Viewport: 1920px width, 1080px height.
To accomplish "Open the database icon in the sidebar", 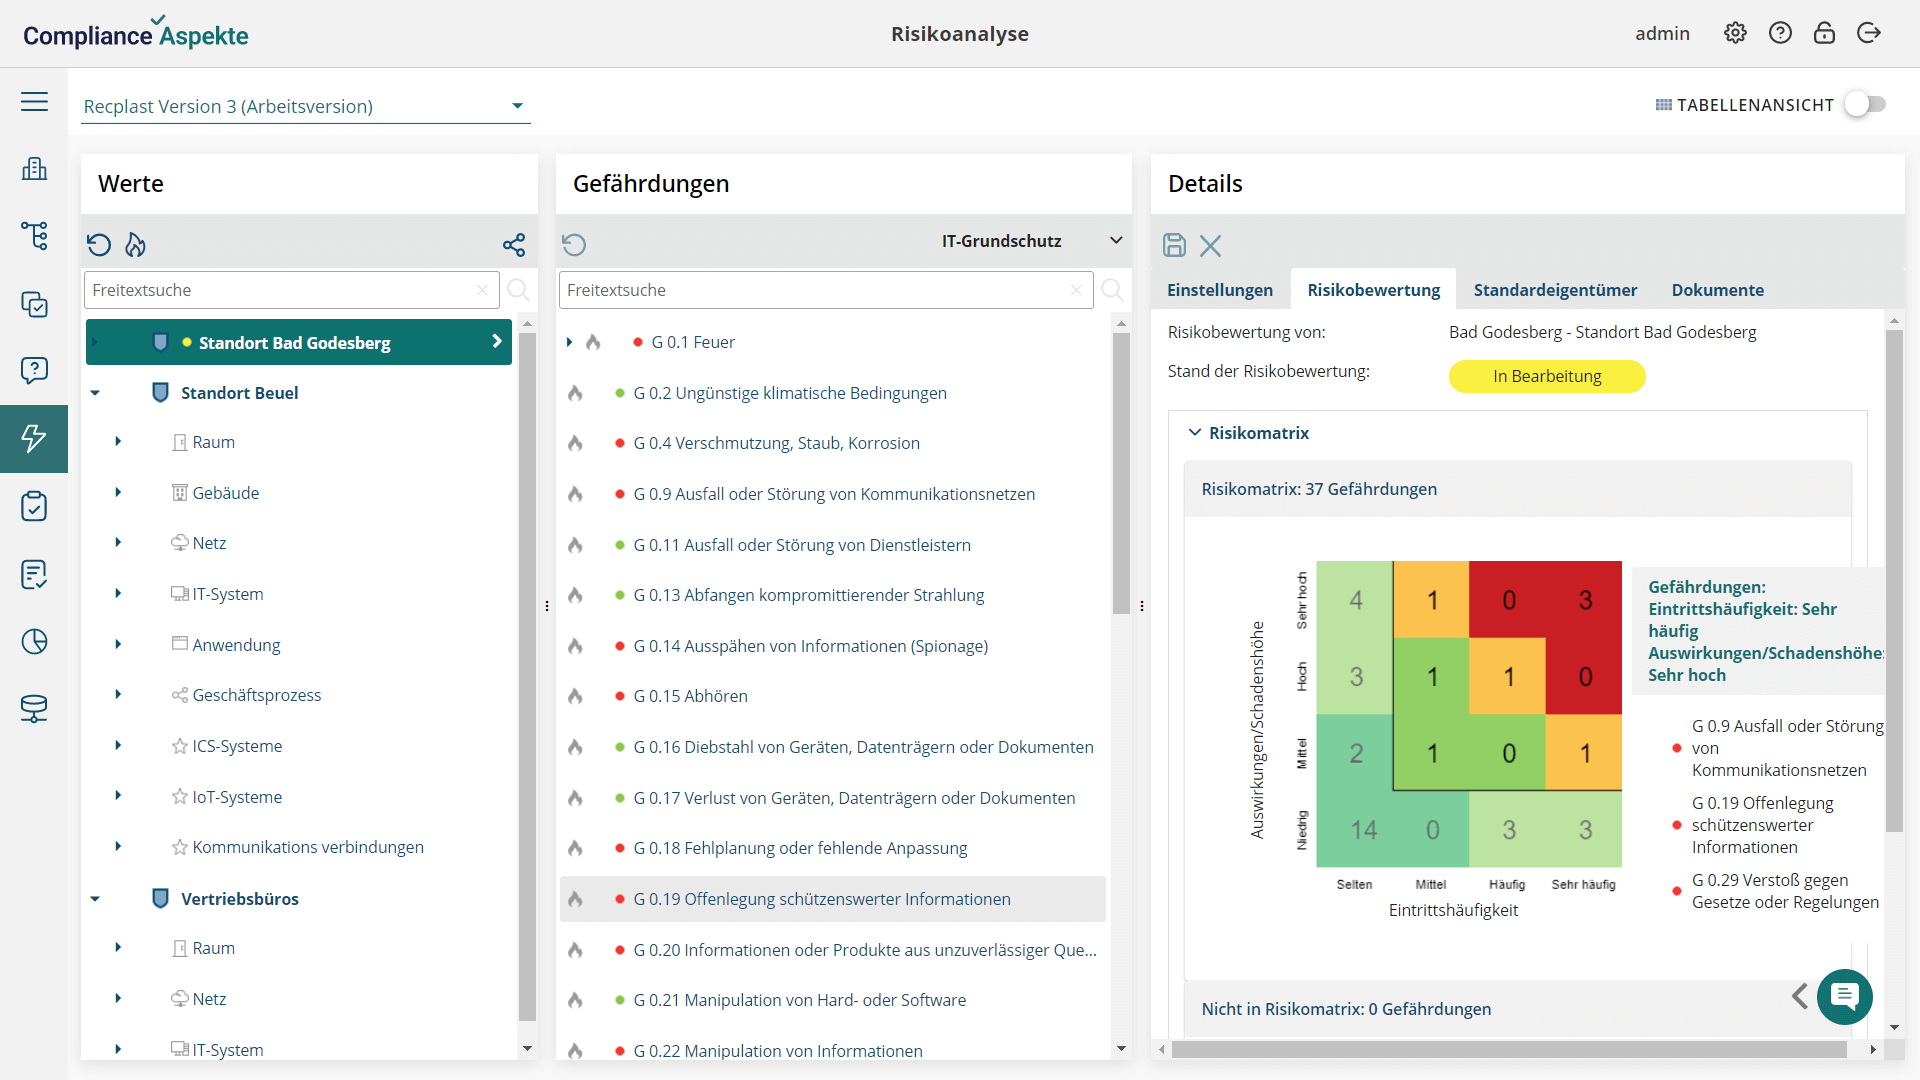I will pyautogui.click(x=34, y=709).
